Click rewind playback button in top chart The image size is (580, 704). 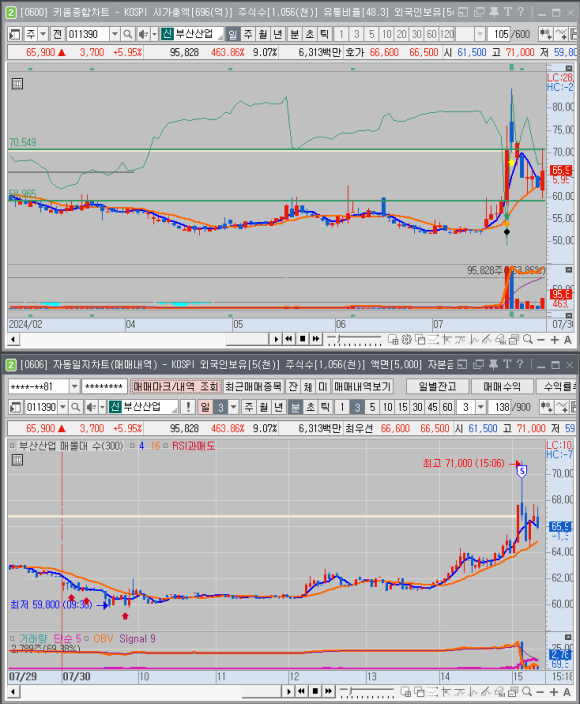(x=289, y=339)
